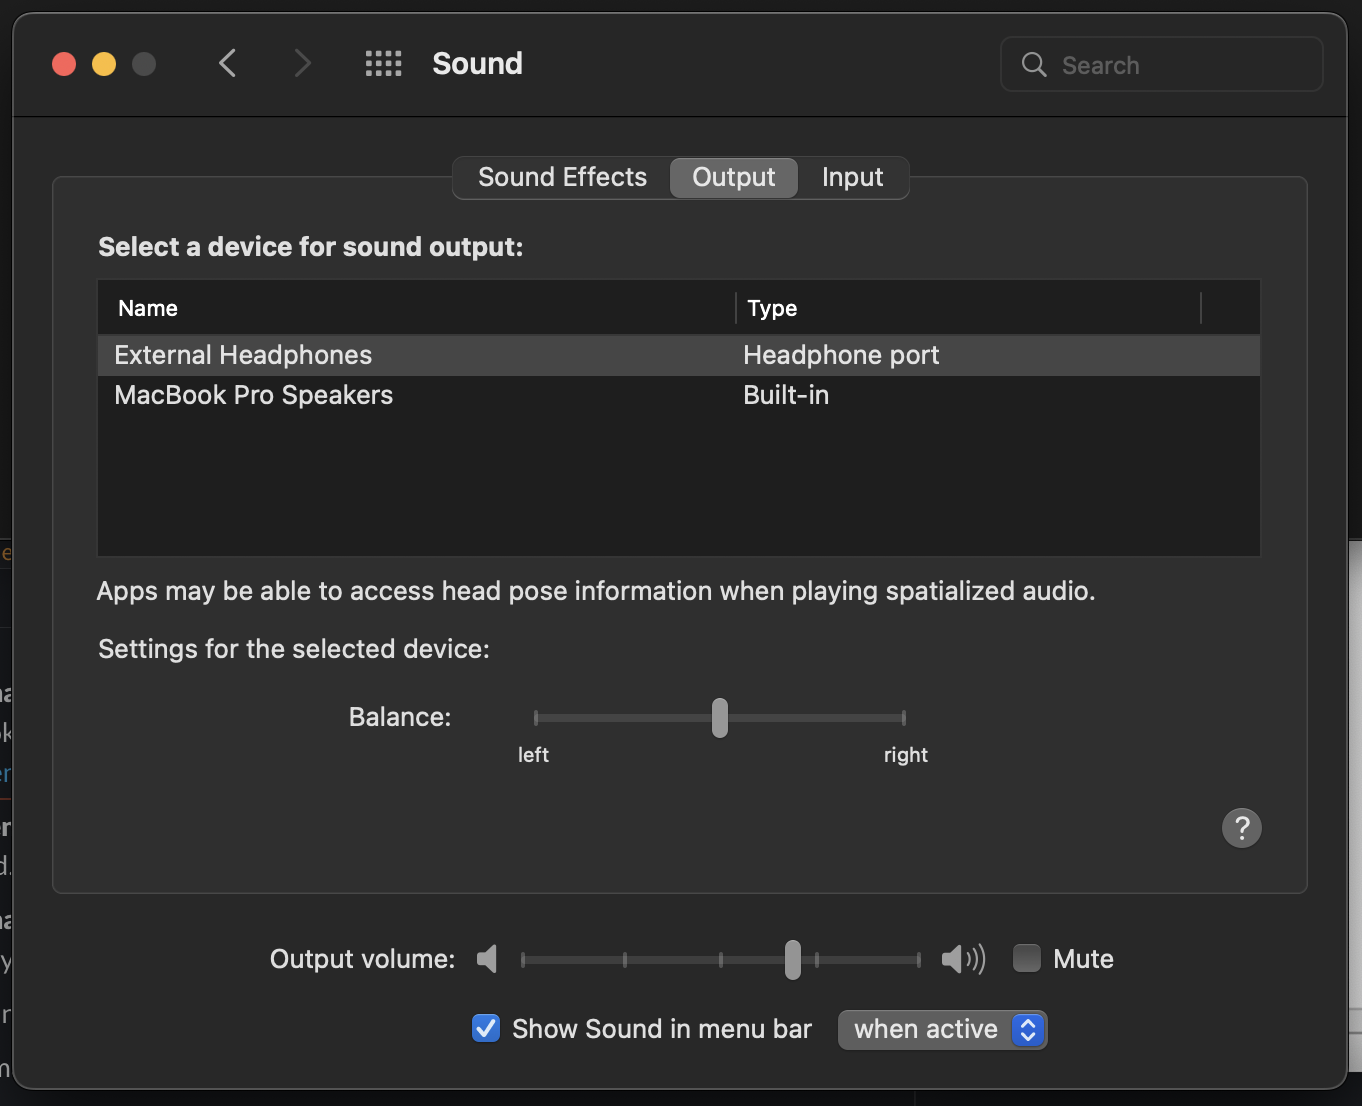The width and height of the screenshot is (1362, 1106).
Task: Select MacBook Pro Speakers output device
Action: [679, 395]
